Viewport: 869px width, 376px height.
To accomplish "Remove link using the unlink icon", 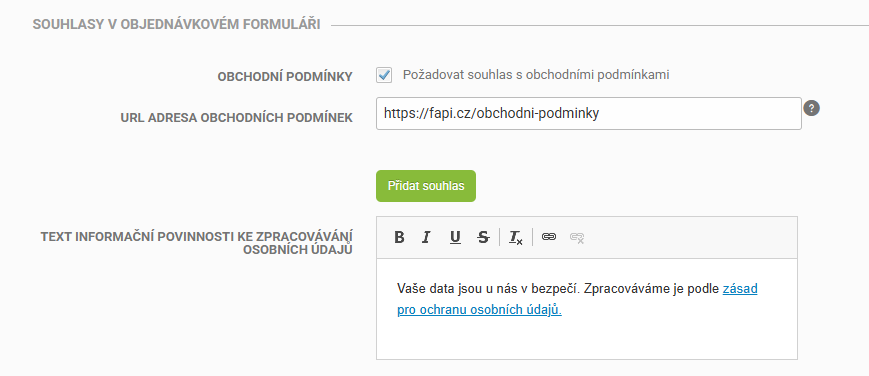I will (x=577, y=237).
